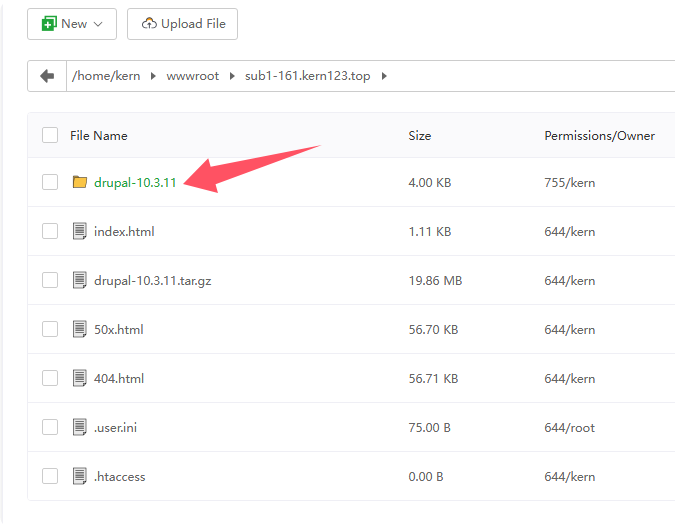This screenshot has height=527, width=675.
Task: Click the back arrow in path bar
Action: coord(46,76)
